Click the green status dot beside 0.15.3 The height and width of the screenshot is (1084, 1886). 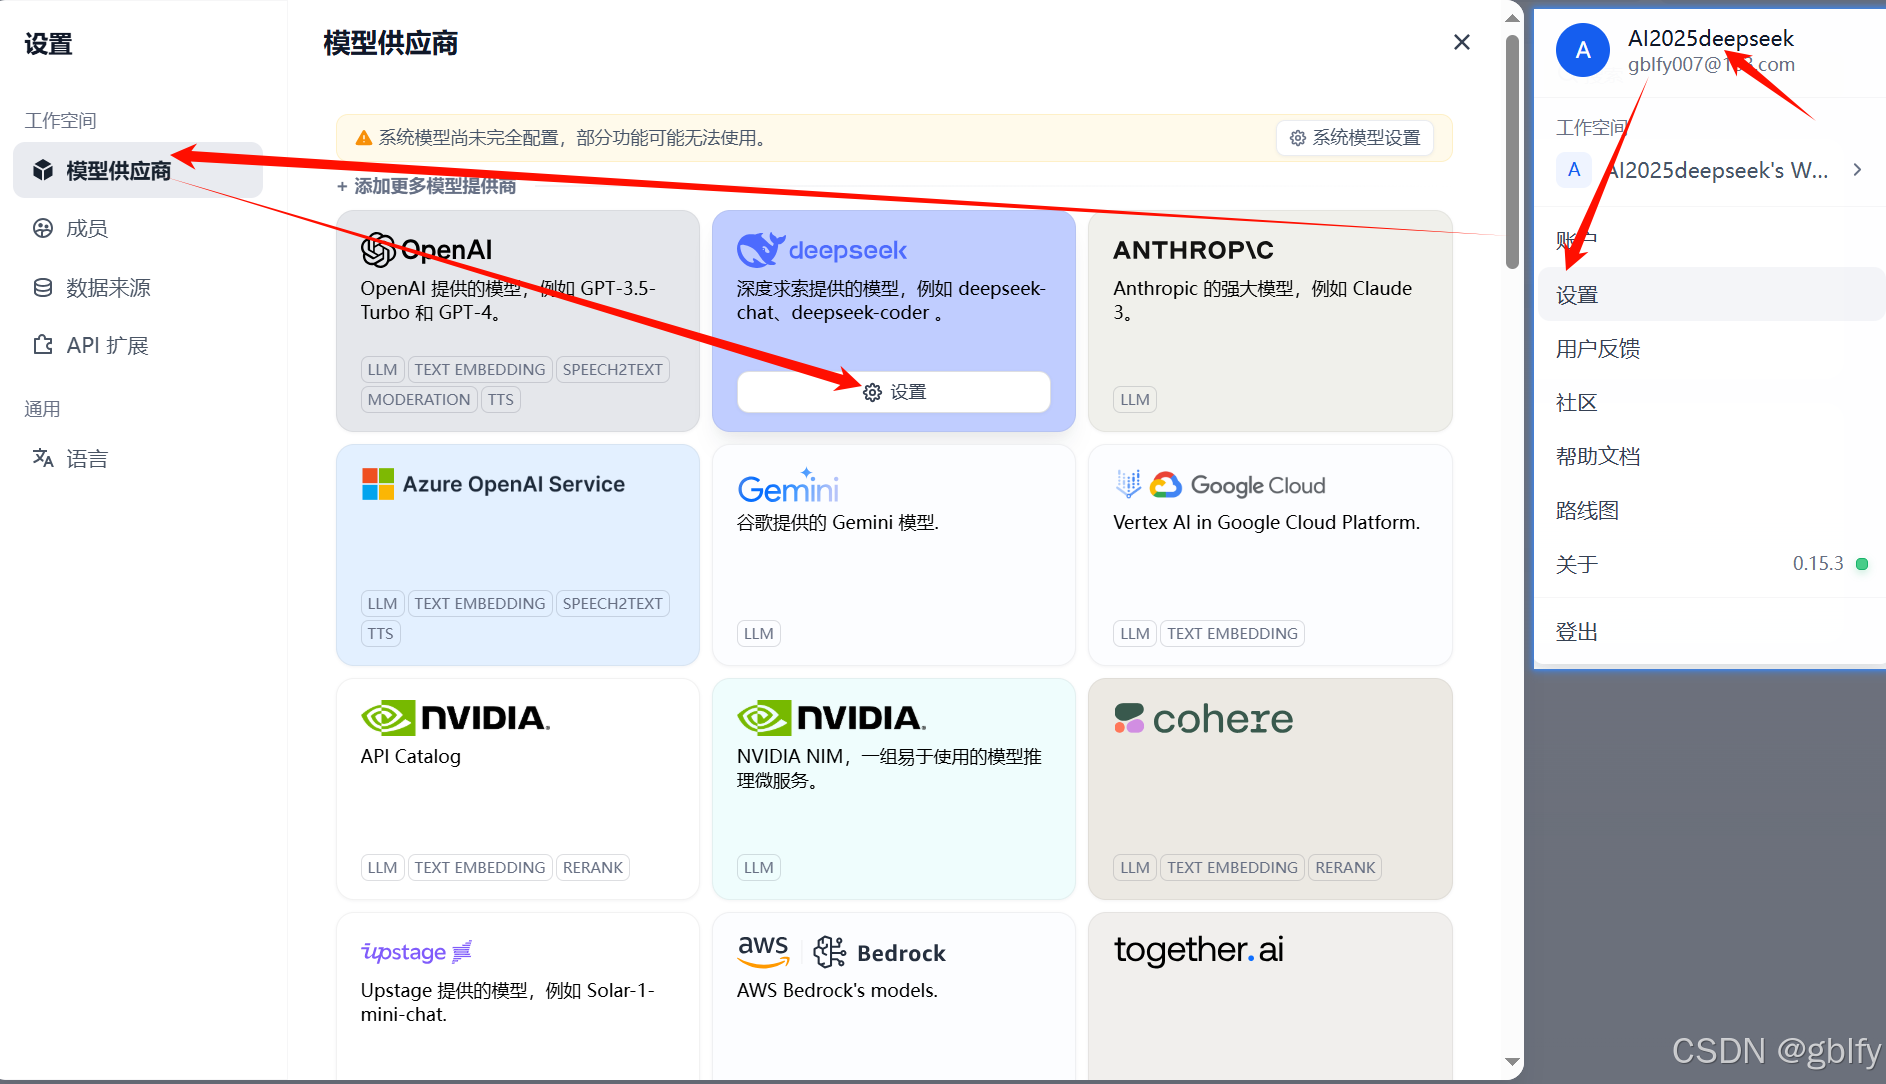click(1862, 564)
